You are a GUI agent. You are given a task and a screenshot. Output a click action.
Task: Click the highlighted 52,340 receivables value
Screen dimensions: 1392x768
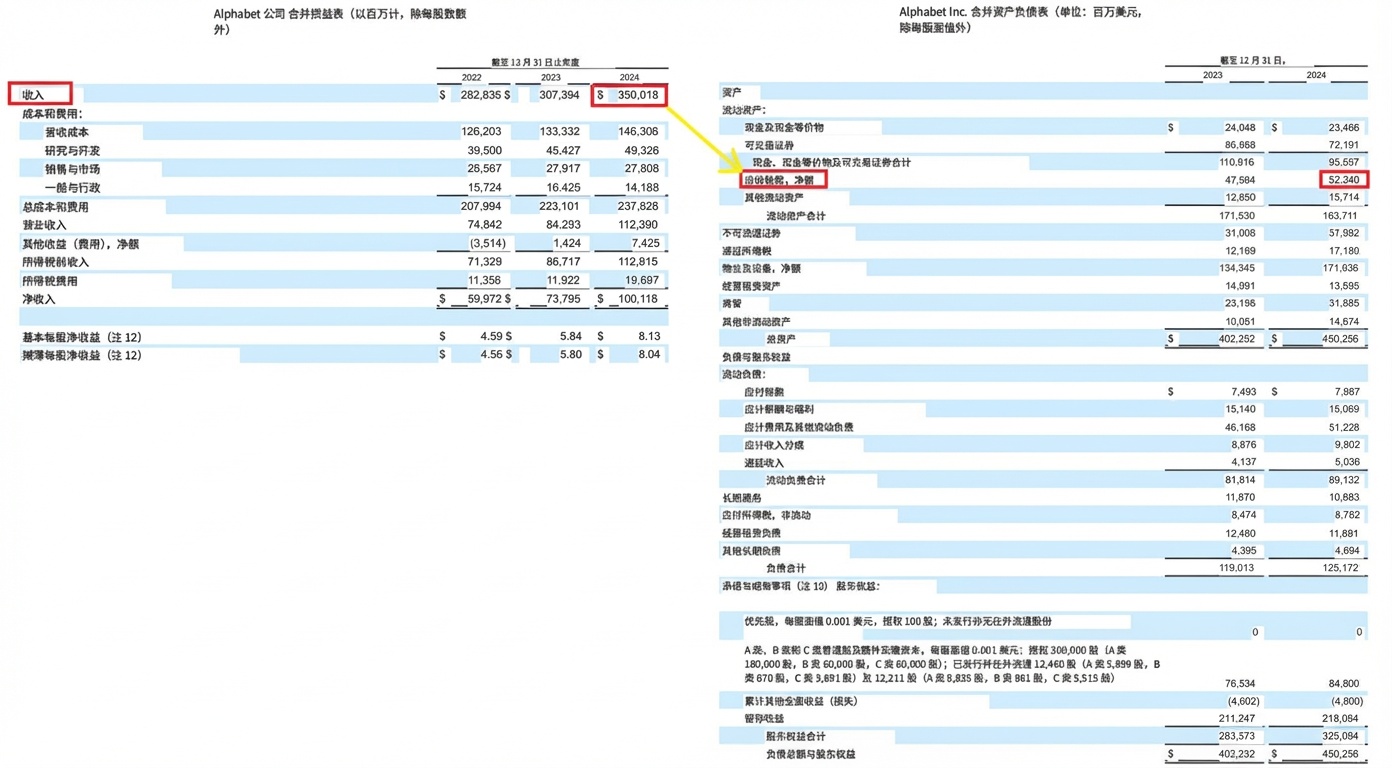[x=1342, y=180]
